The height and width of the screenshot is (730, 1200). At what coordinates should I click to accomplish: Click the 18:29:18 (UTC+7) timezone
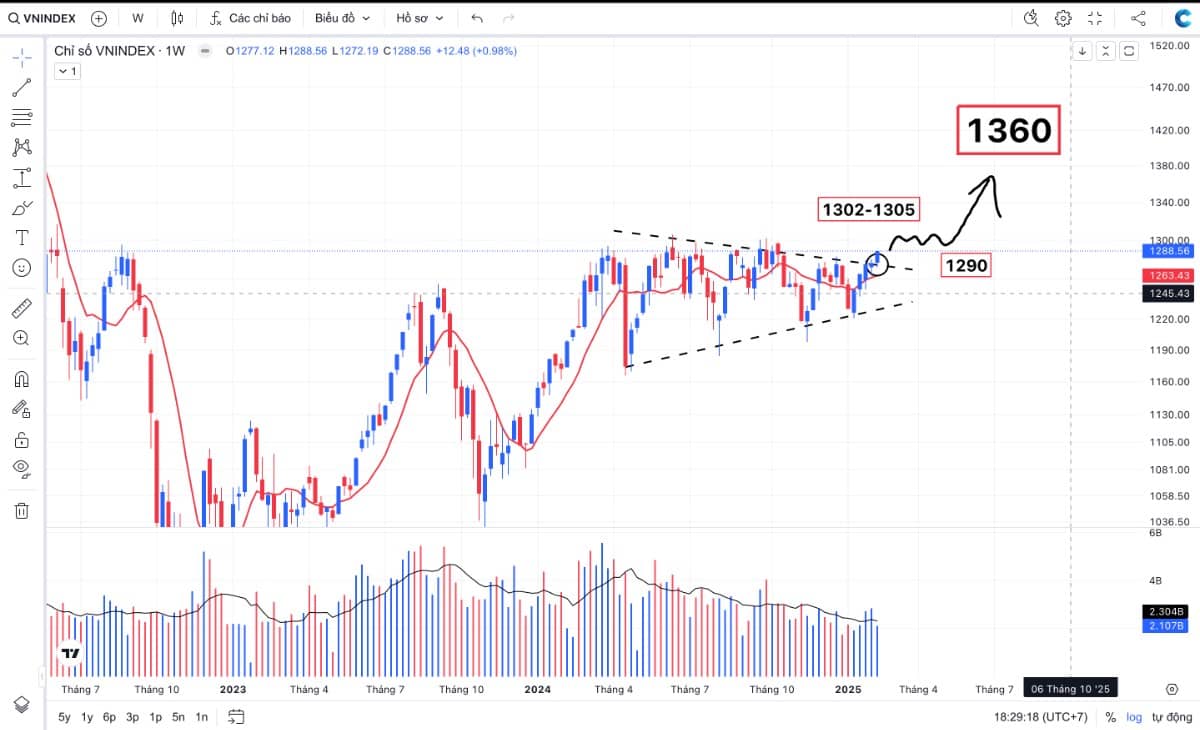click(x=1042, y=717)
